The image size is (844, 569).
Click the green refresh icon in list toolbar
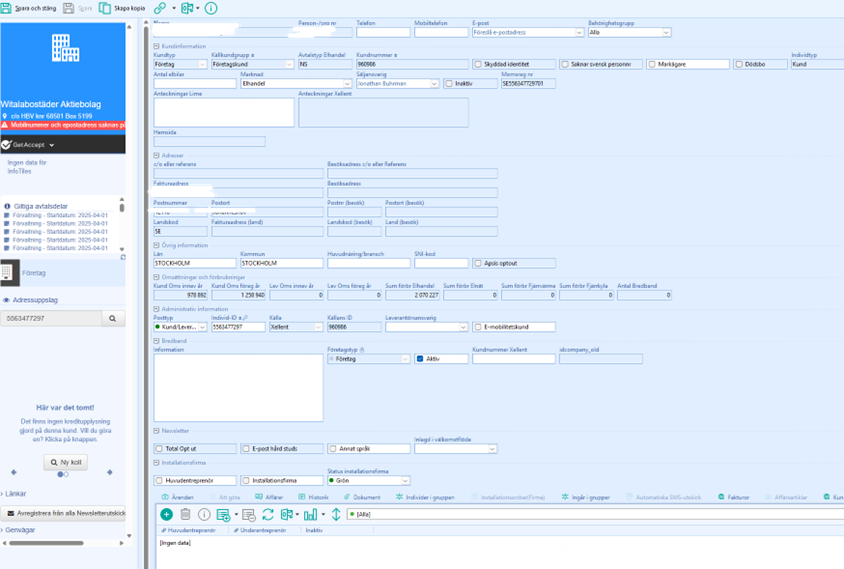[267, 514]
